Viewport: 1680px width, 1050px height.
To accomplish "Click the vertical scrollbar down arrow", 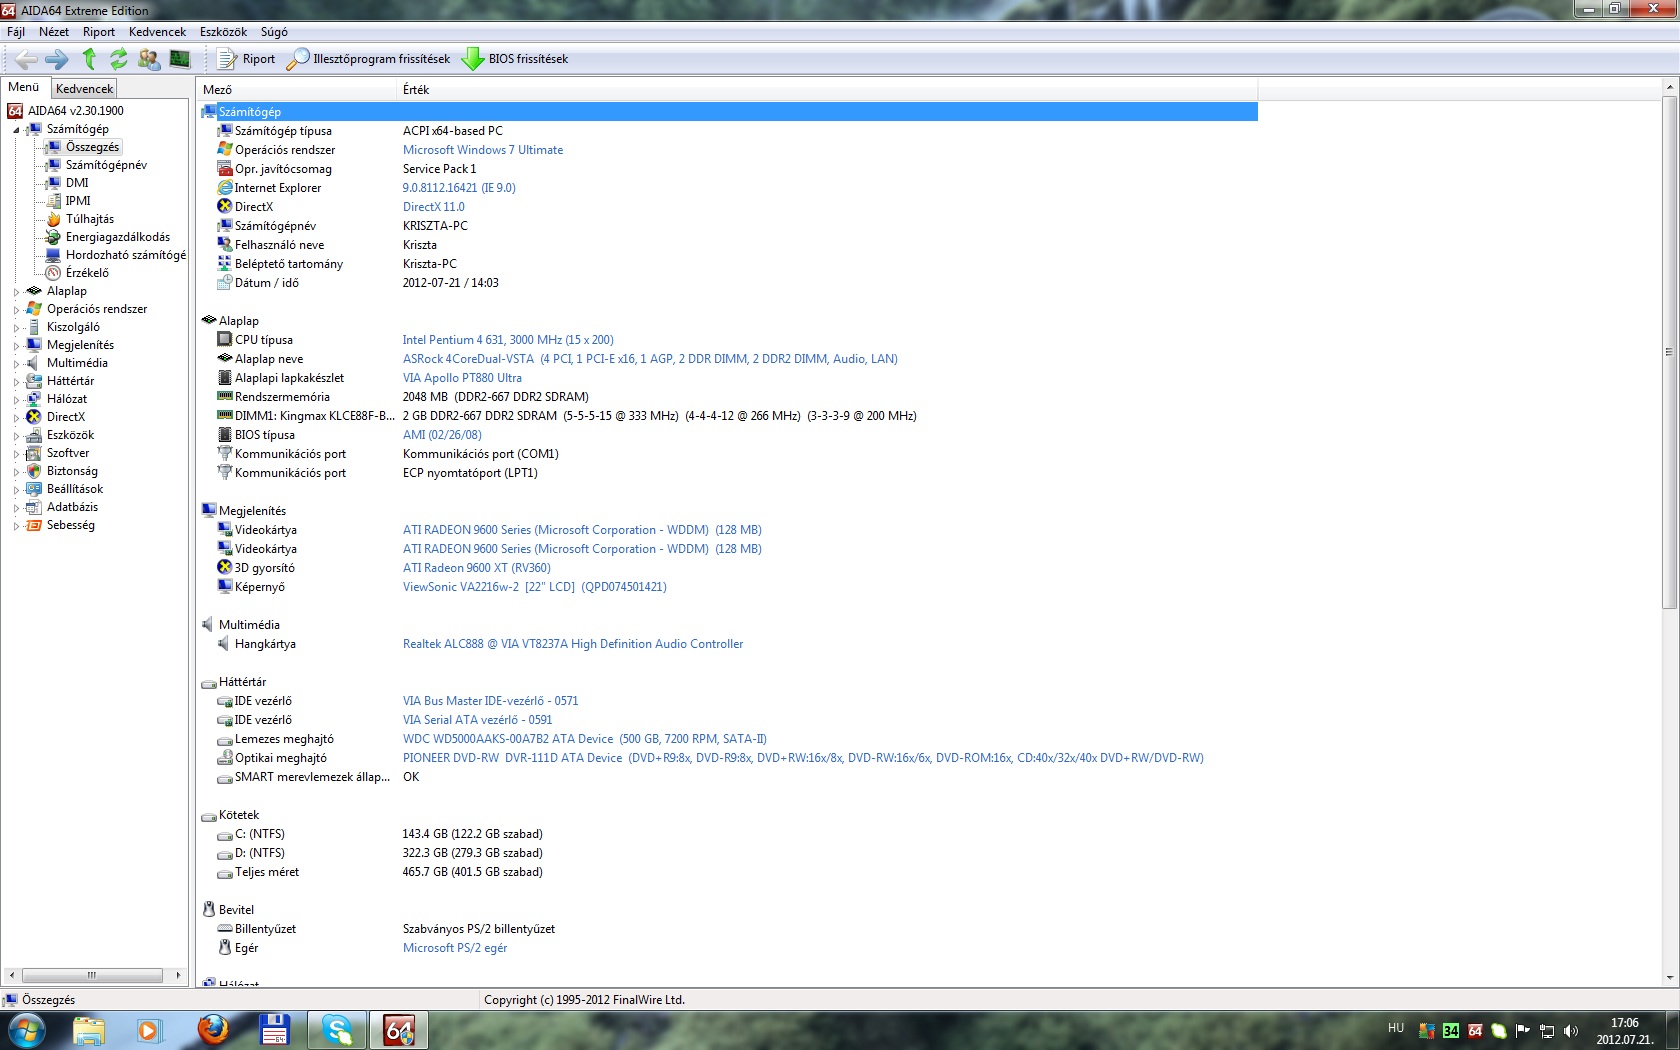I will tap(1670, 977).
